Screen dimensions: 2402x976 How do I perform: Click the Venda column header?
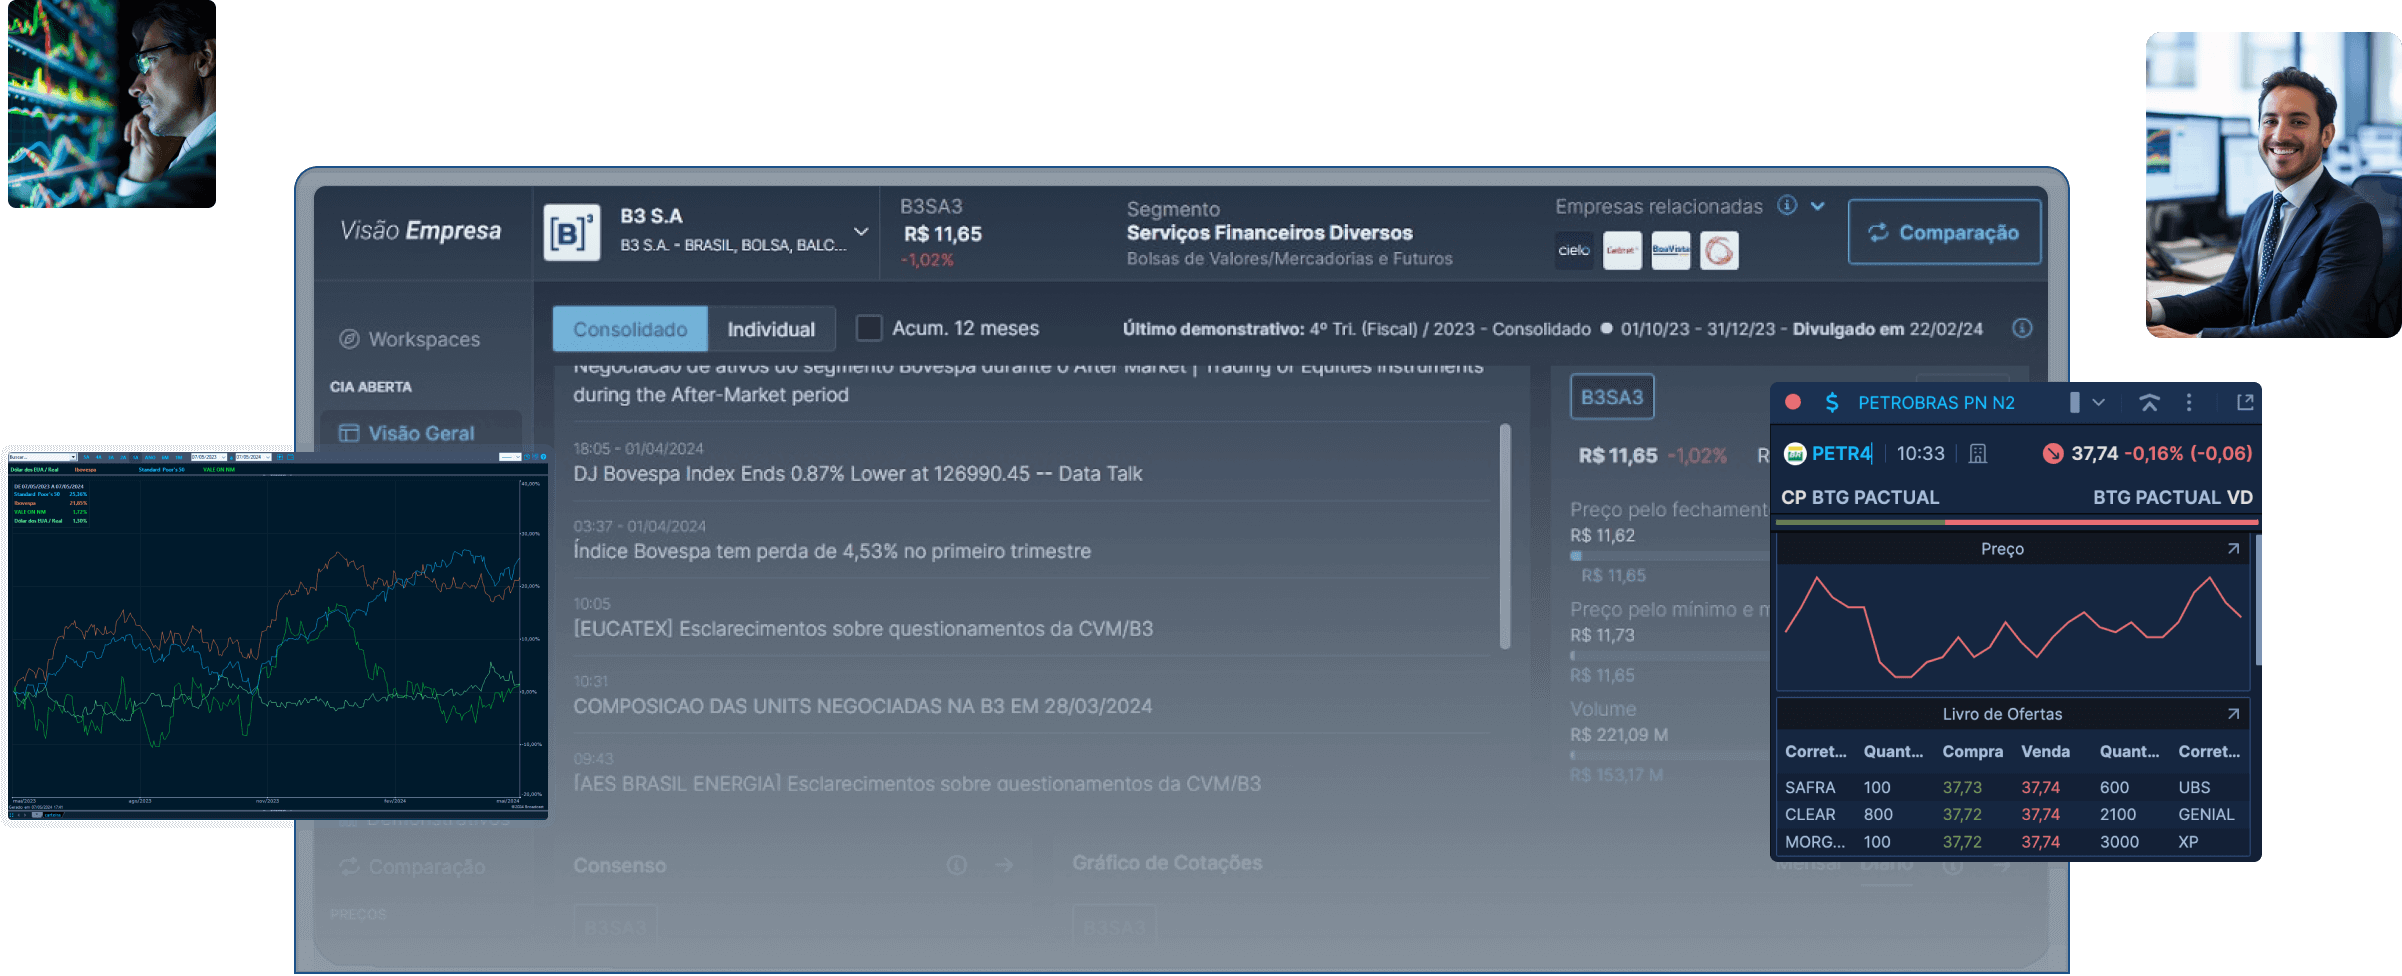coord(2045,751)
